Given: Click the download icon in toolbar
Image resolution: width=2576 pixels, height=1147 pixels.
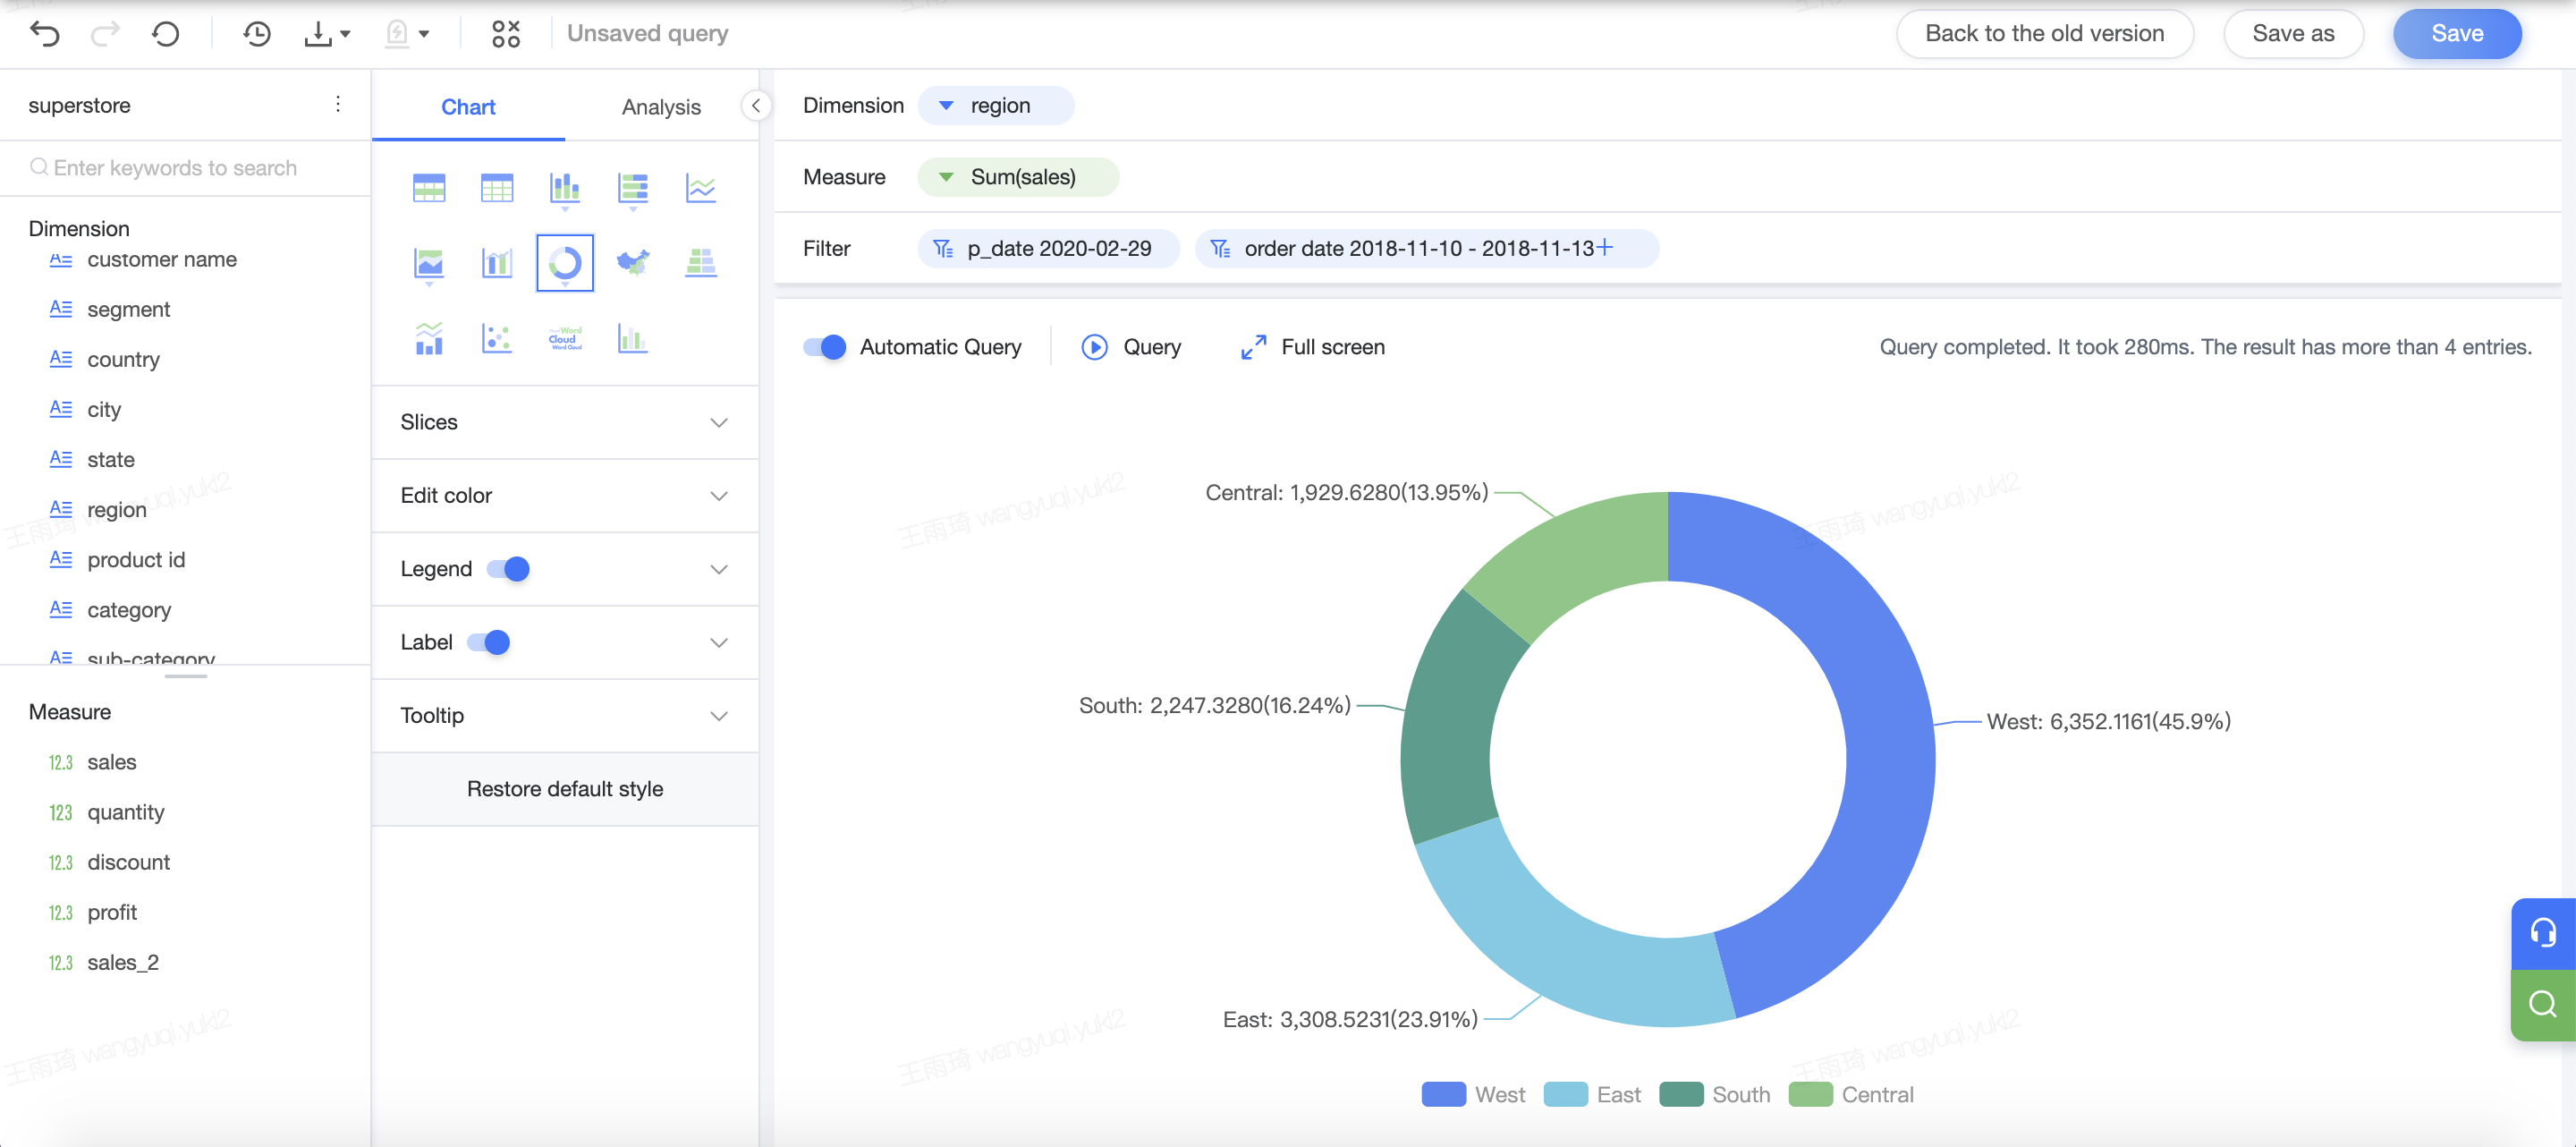Looking at the screenshot, I should pos(318,34).
